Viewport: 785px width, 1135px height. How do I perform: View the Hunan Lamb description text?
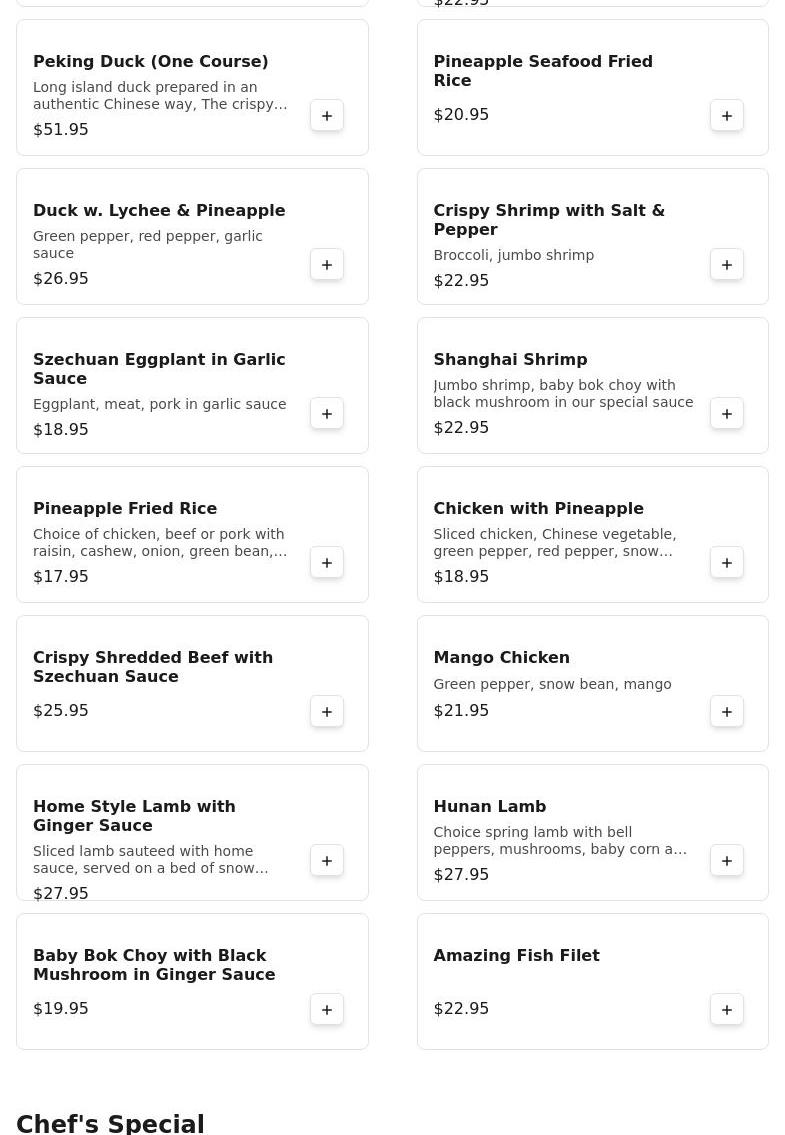pyautogui.click(x=559, y=841)
